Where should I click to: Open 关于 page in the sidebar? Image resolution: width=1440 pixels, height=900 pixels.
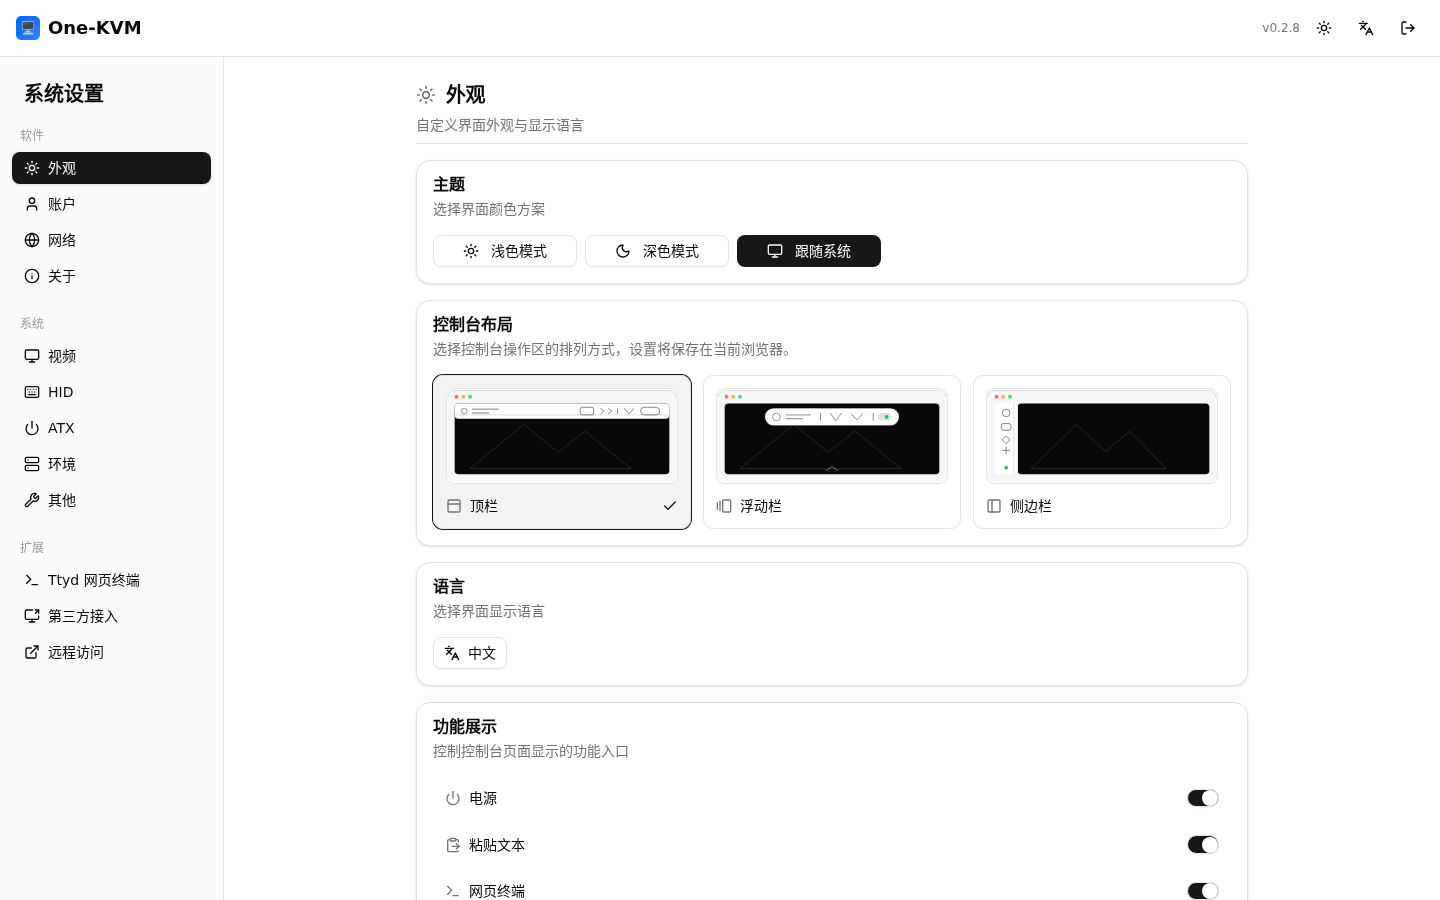point(111,276)
